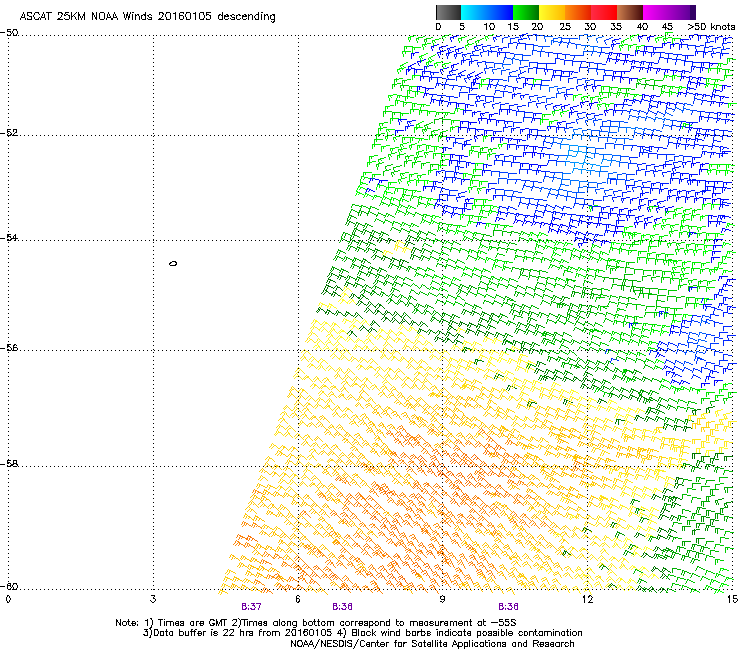Click the yellow 20-25 knots legend swatch

click(552, 12)
